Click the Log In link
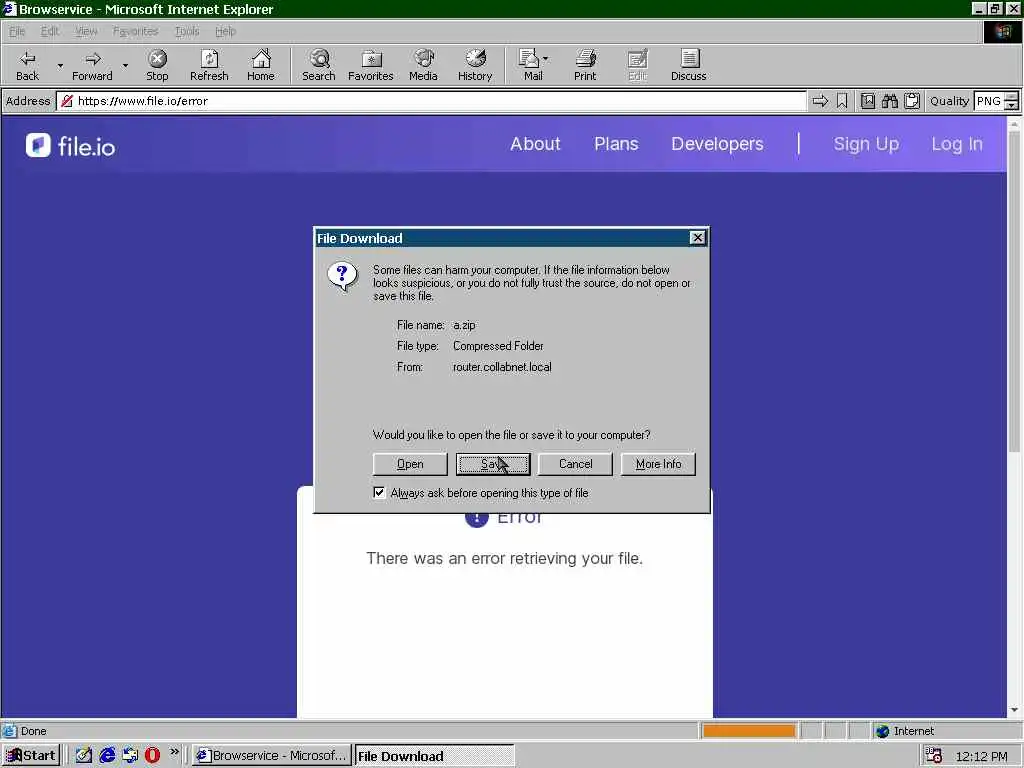This screenshot has width=1024, height=768. [957, 144]
